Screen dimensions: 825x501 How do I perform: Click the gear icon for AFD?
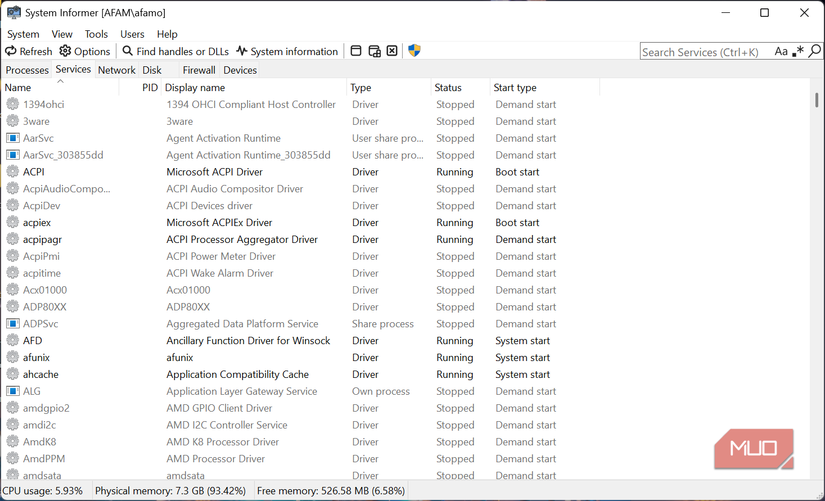pyautogui.click(x=13, y=340)
